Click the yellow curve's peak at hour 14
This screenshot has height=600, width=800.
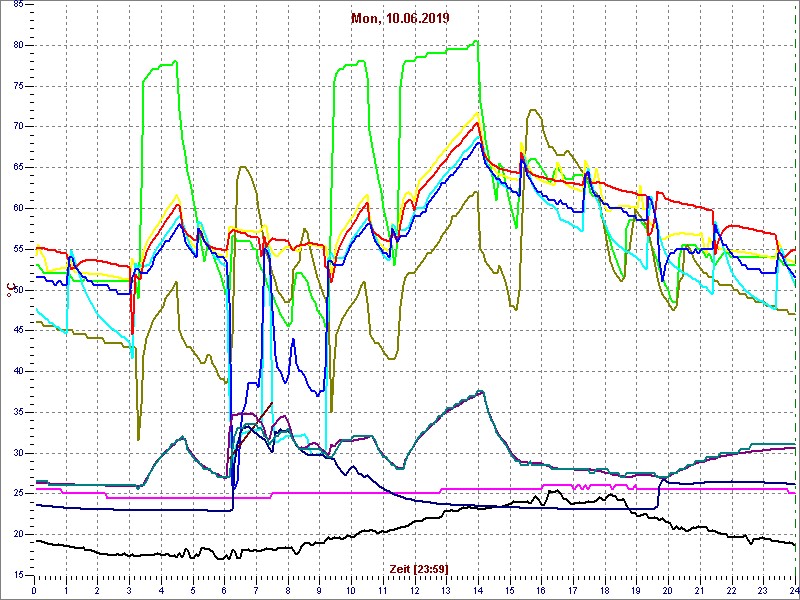click(x=477, y=113)
